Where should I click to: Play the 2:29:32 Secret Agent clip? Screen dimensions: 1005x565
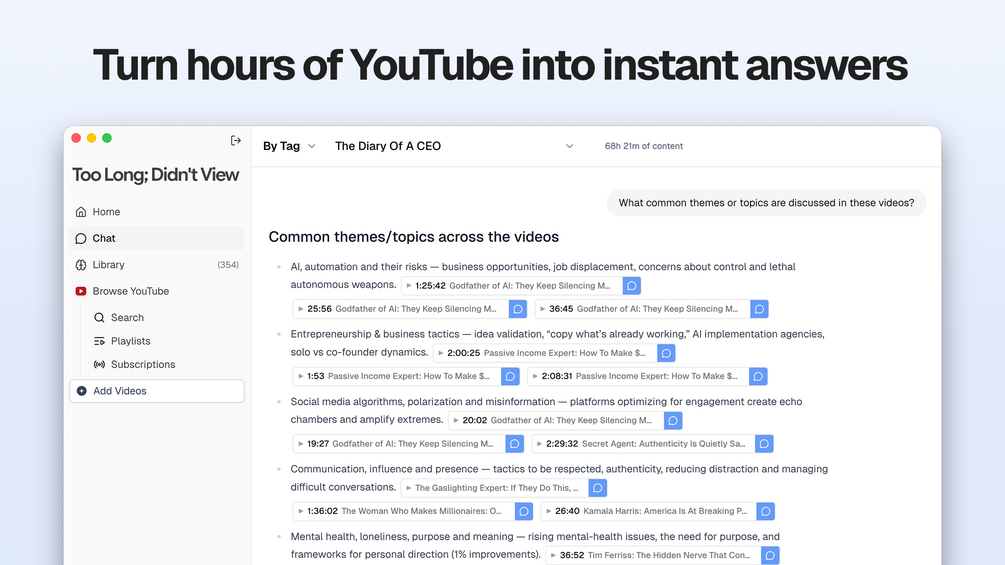tap(644, 443)
